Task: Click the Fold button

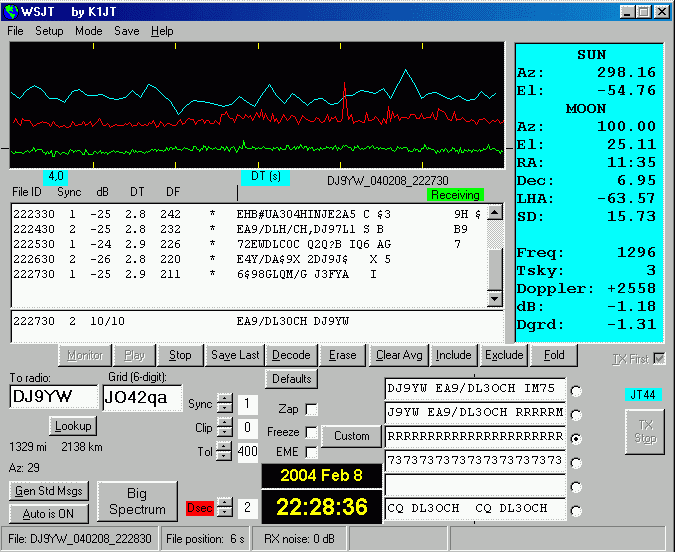Action: tap(554, 355)
